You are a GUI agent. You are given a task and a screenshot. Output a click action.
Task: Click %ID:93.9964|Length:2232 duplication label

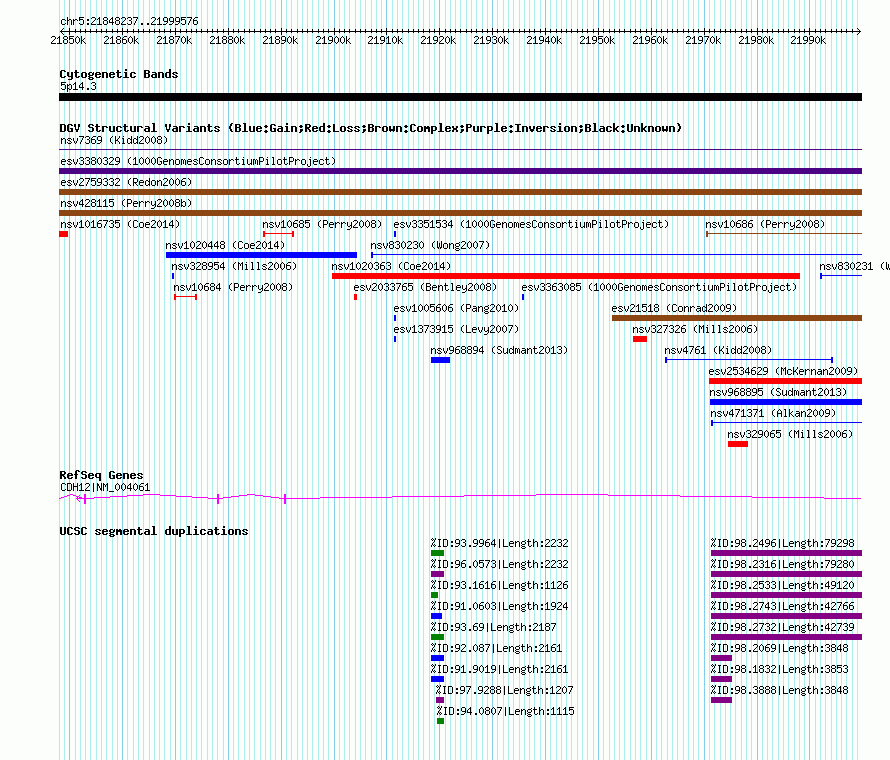coord(499,543)
